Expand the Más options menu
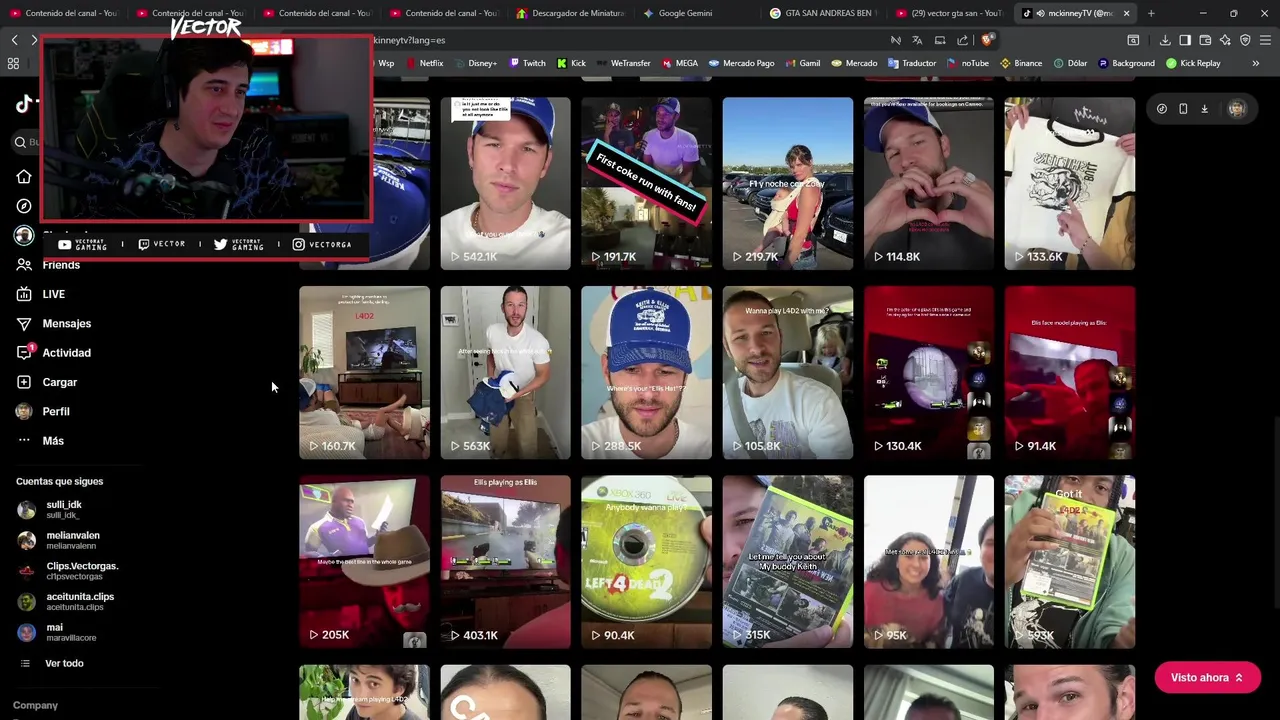1280x720 pixels. (x=53, y=441)
